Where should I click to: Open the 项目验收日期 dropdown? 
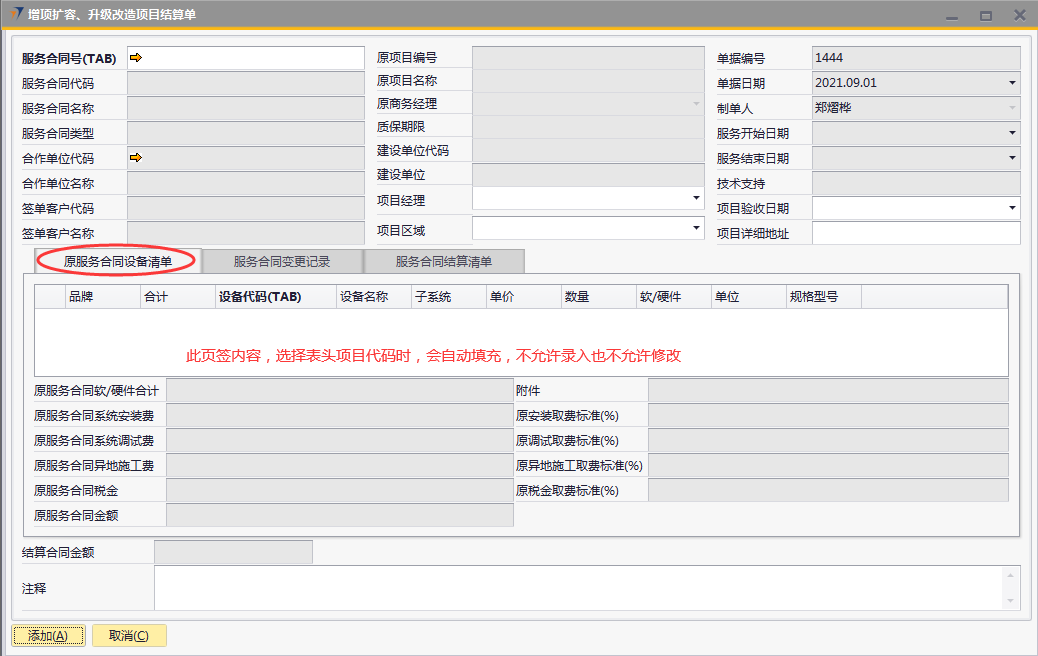[x=1012, y=208]
